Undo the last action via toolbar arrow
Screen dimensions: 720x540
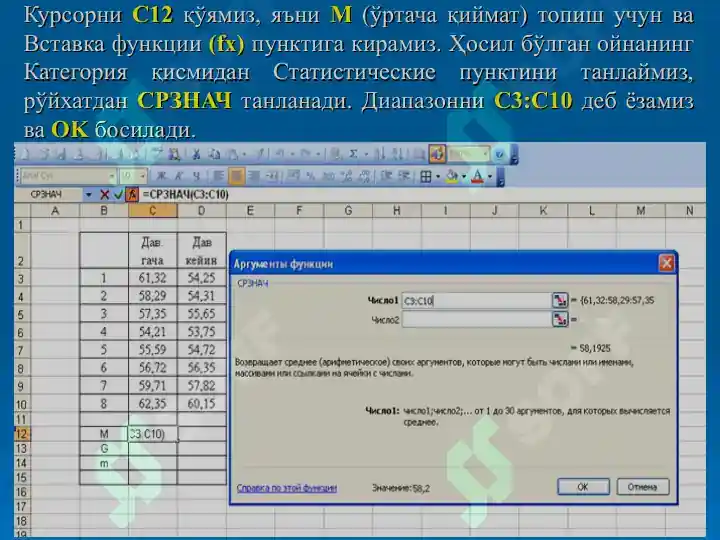280,155
